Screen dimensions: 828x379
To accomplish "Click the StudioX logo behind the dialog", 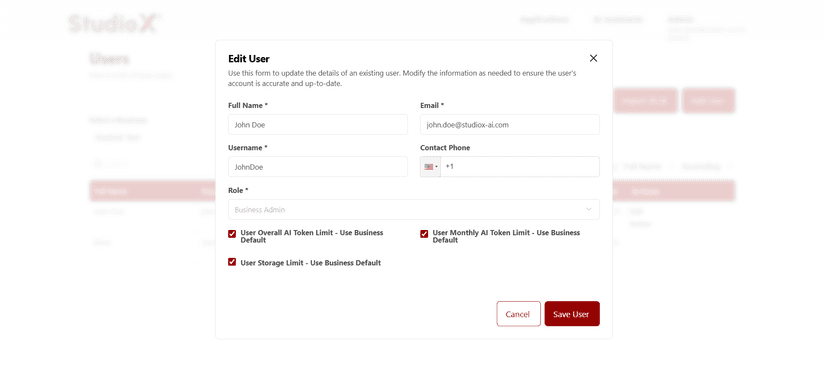I will [x=114, y=24].
